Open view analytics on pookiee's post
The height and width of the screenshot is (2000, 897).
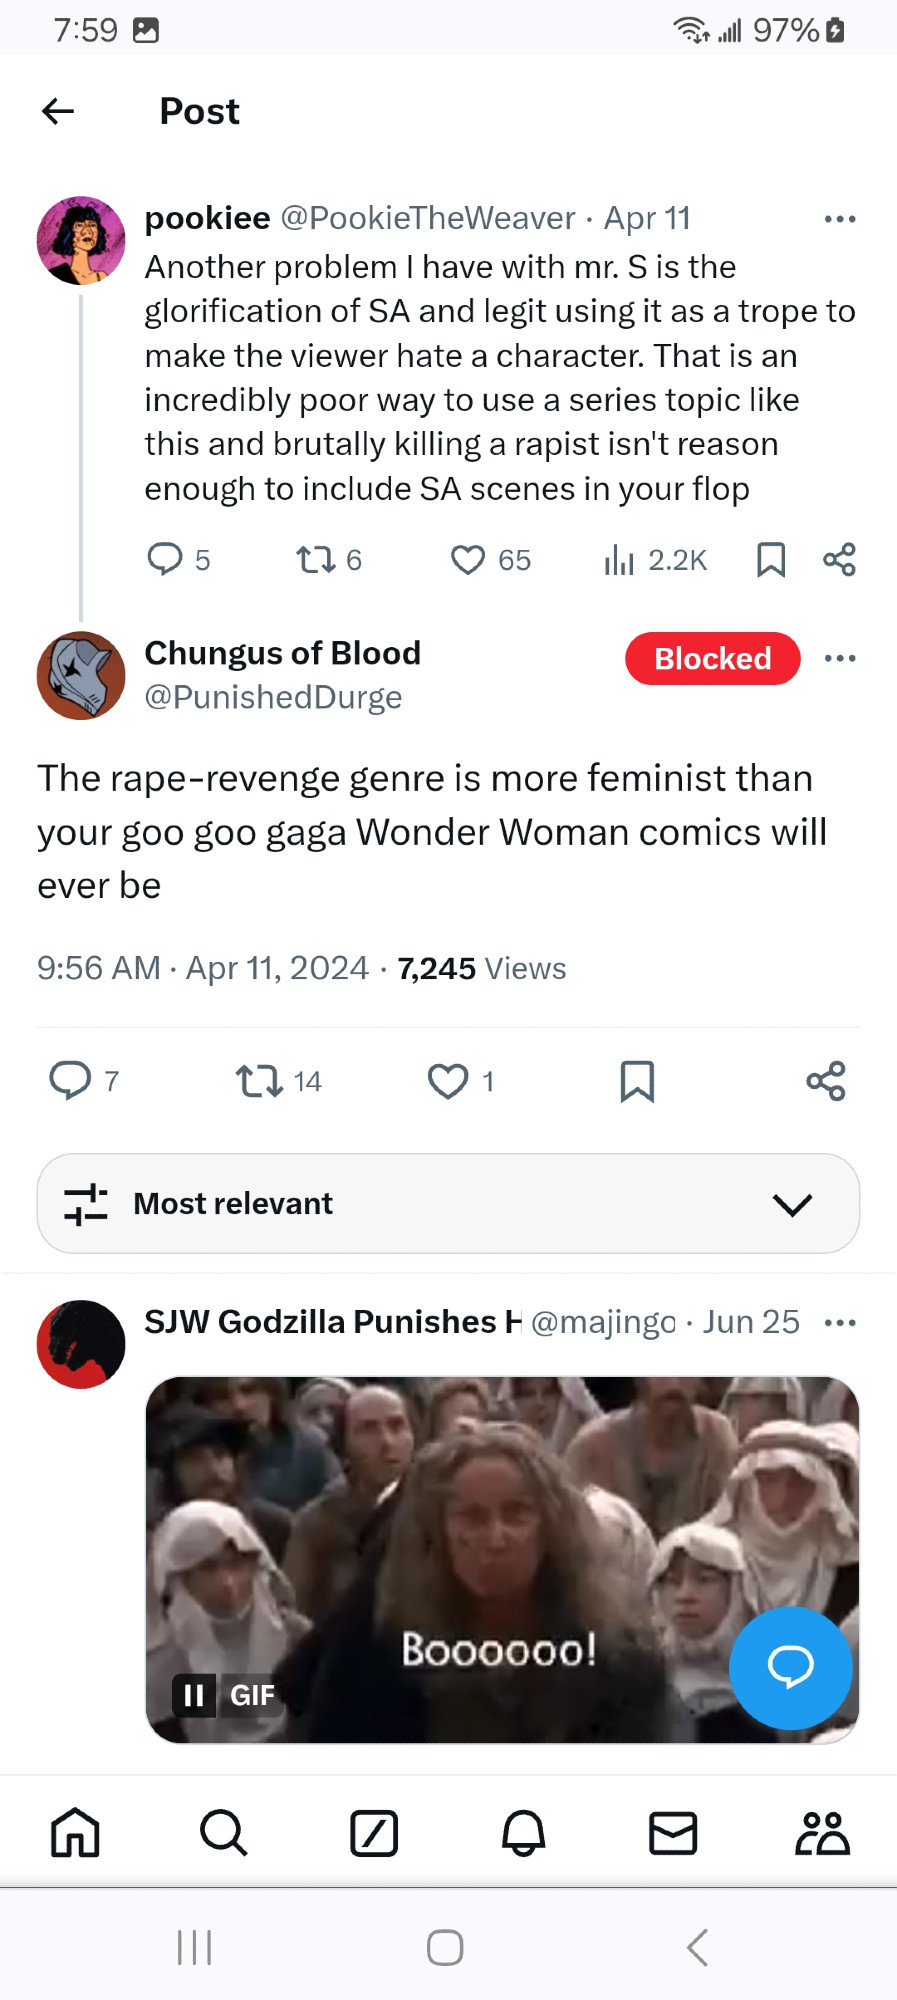619,560
